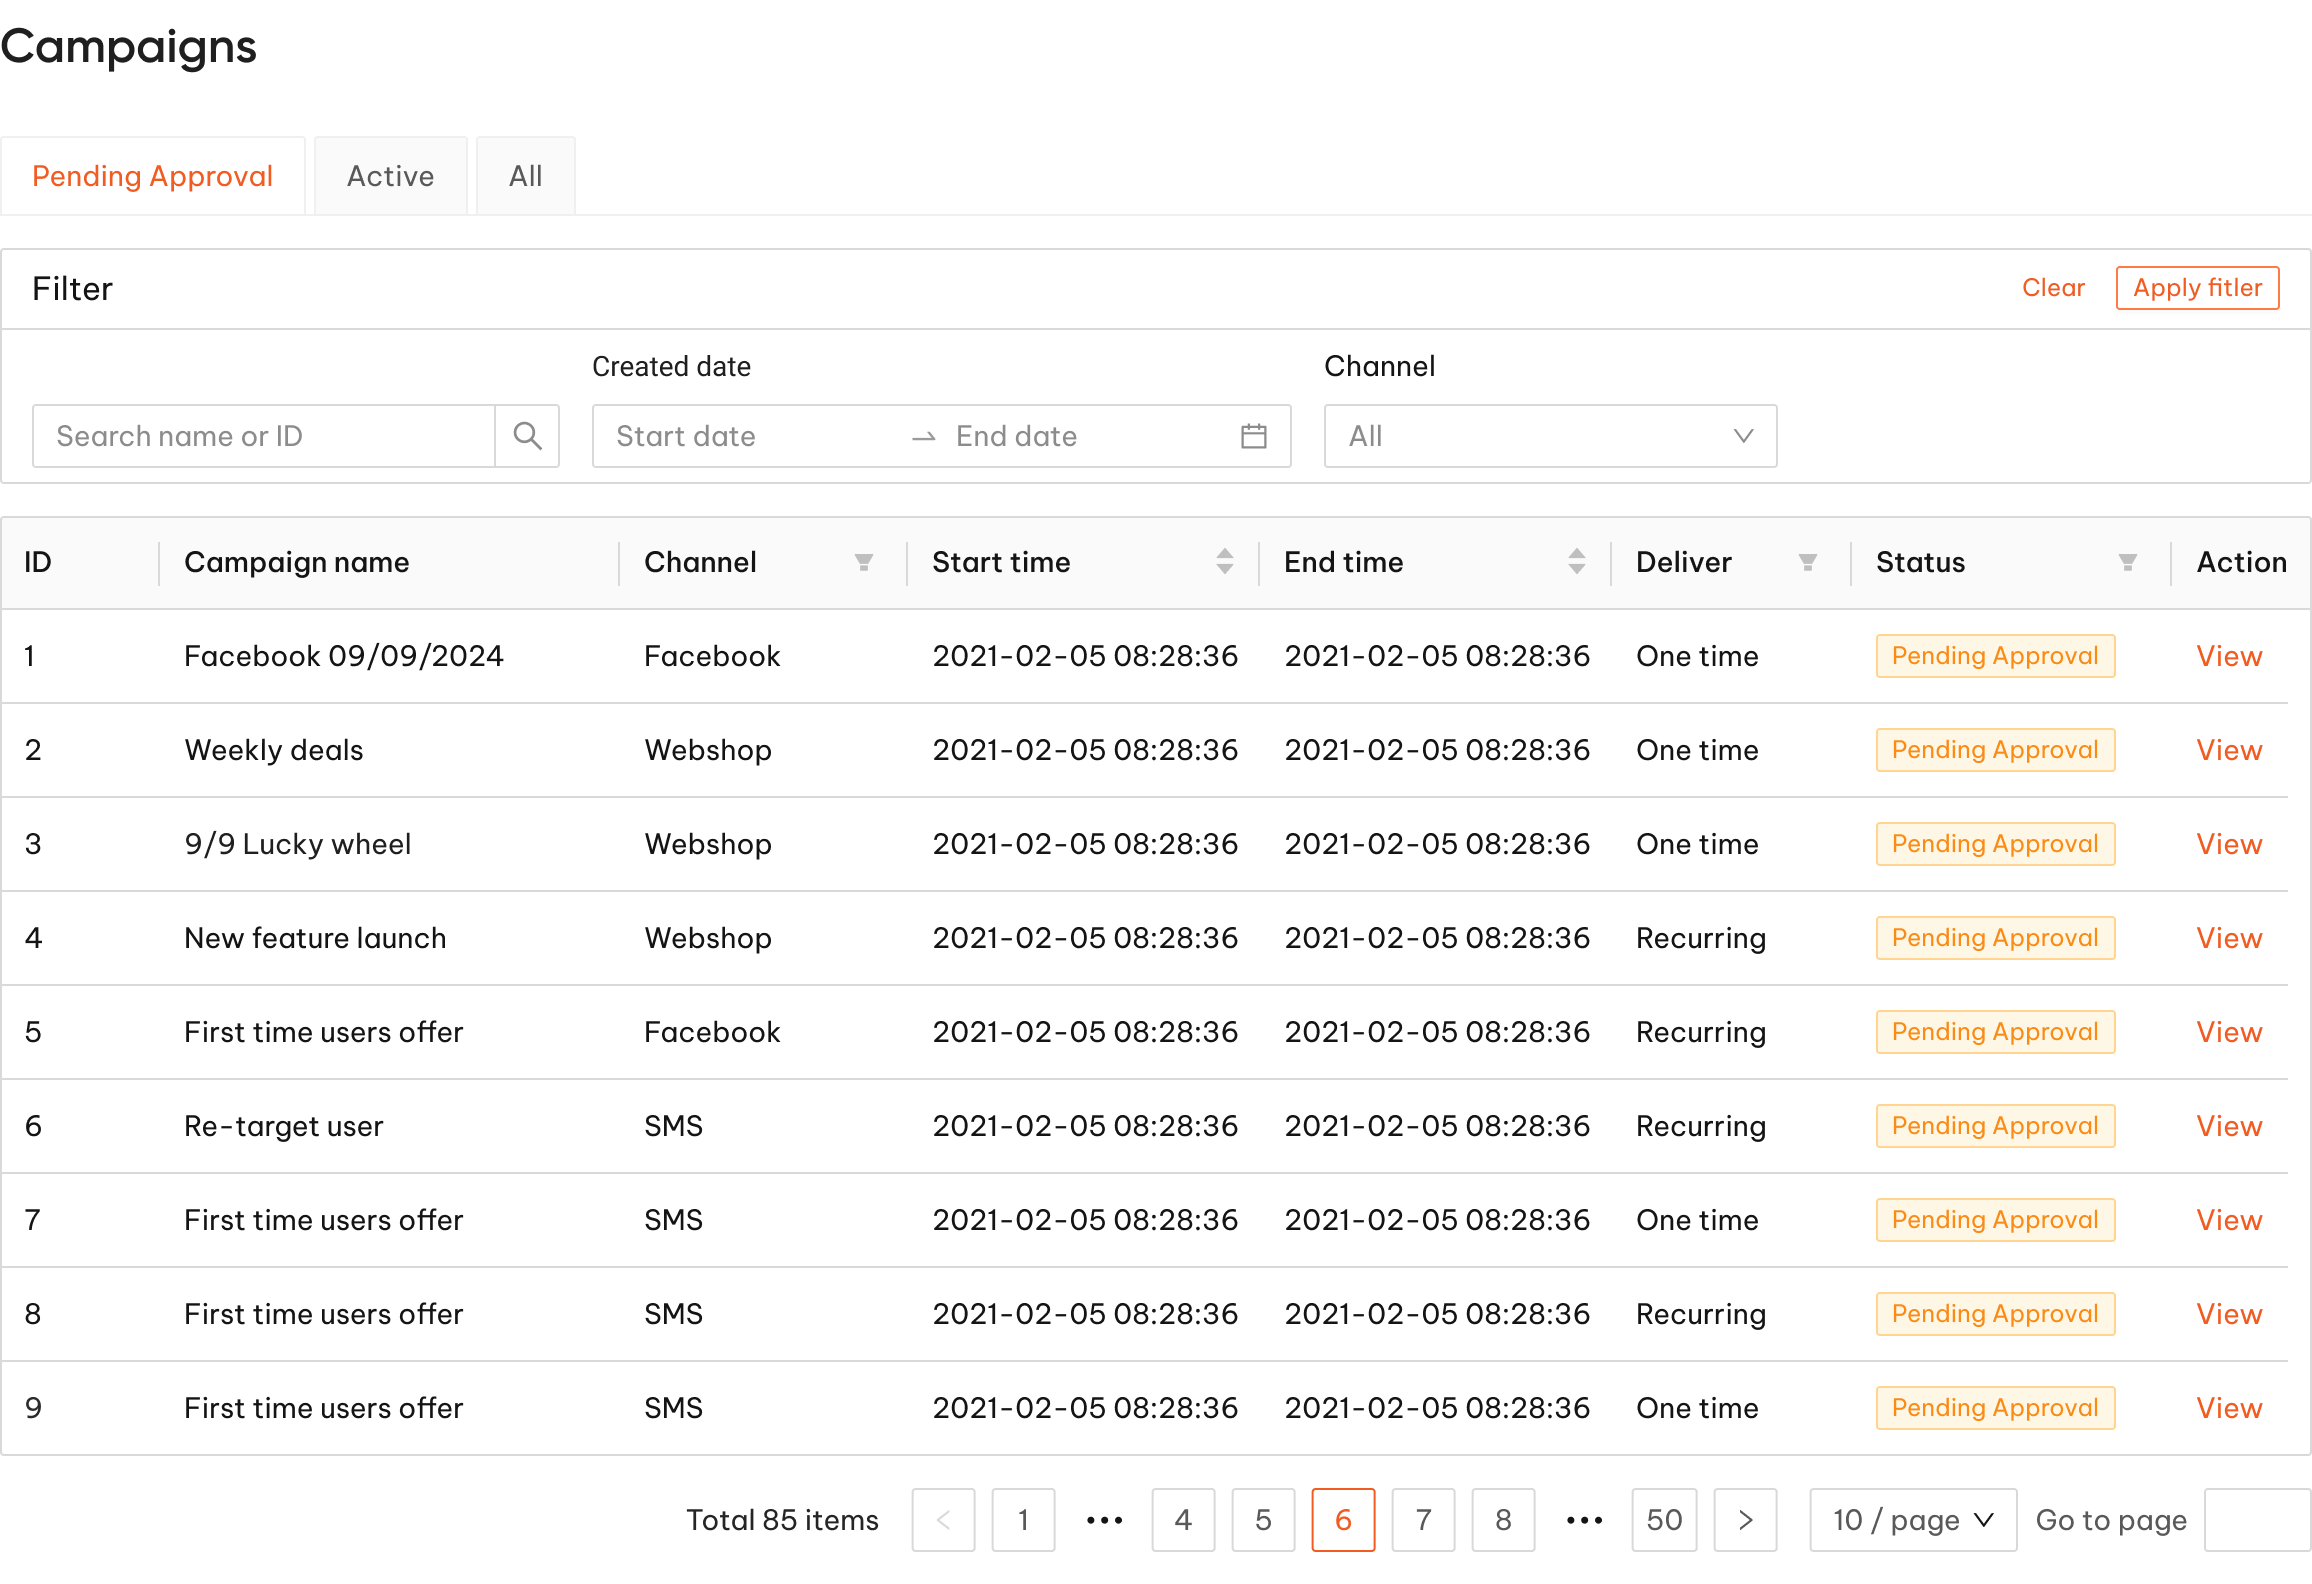Focus the Search name or ID field
Viewport: 2312px width, 1584px height.
pos(264,436)
